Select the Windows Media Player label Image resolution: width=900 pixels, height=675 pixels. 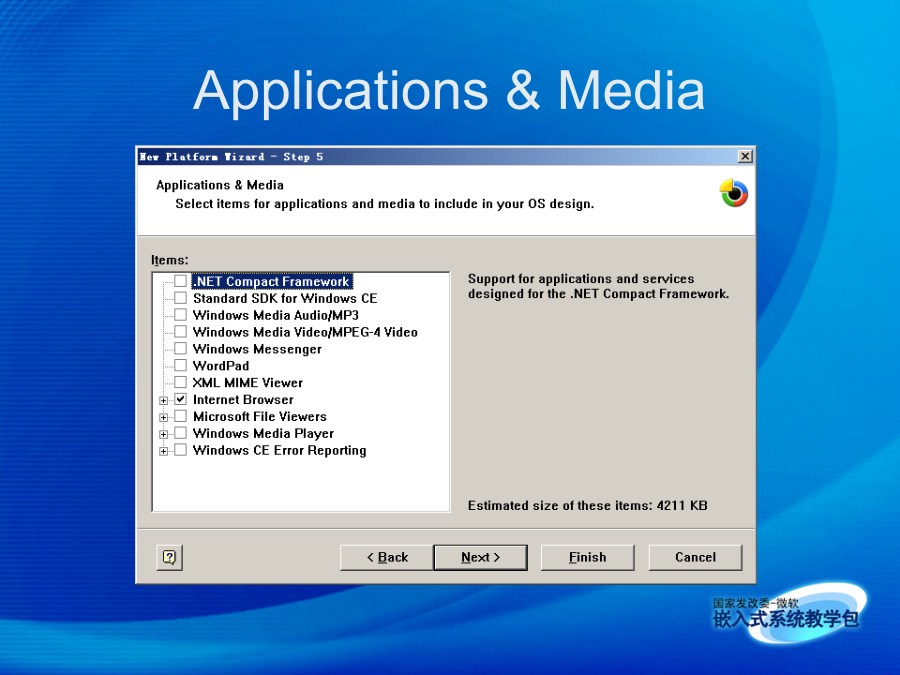(263, 433)
